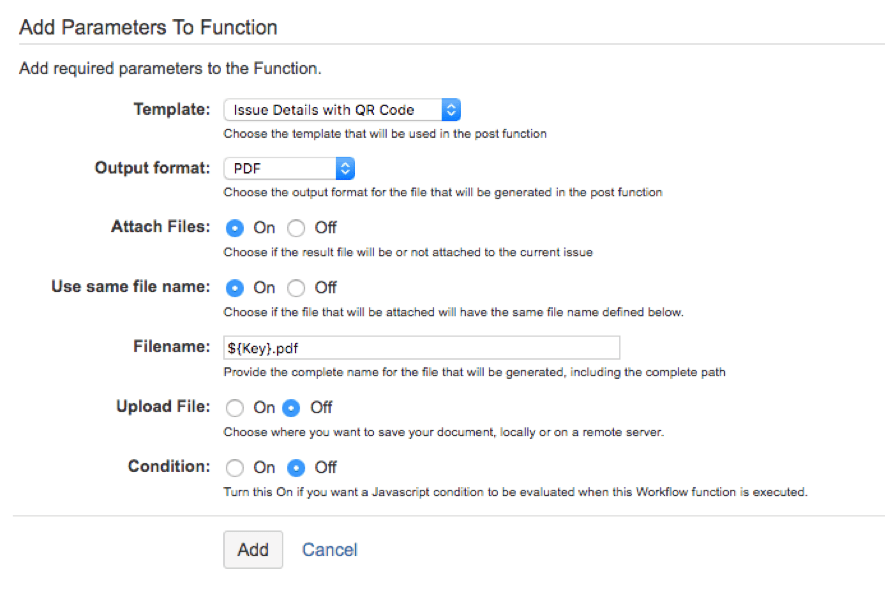This screenshot has width=885, height=600.
Task: Click the Output format dropdown's arrow icon
Action: pos(345,168)
